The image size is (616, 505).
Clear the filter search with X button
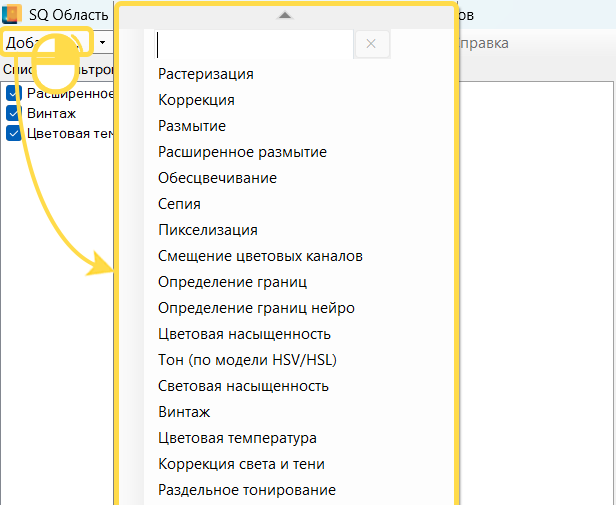[x=371, y=43]
